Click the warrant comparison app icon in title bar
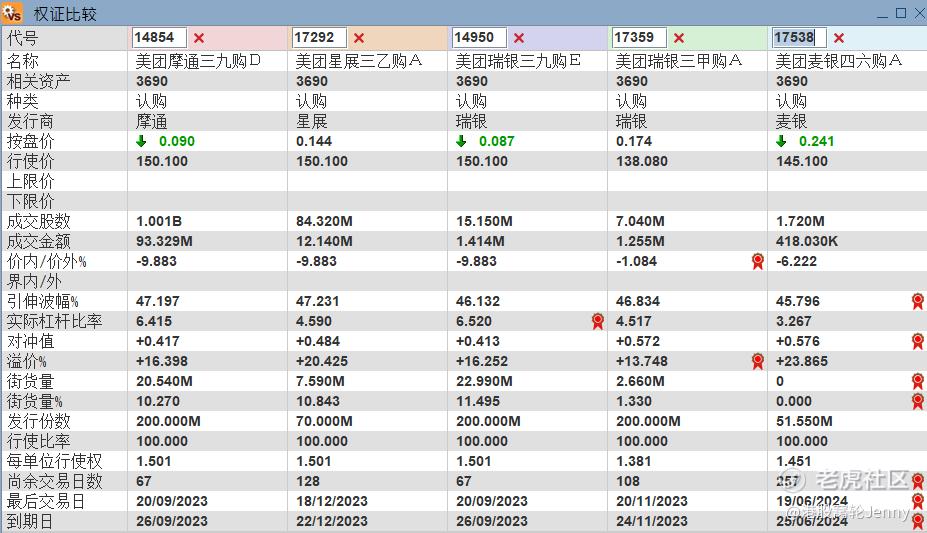This screenshot has width=927, height=533. click(12, 12)
